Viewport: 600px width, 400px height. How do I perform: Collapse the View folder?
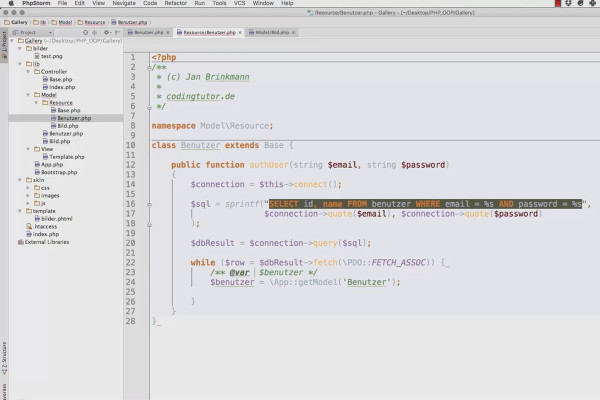pyautogui.click(x=28, y=149)
